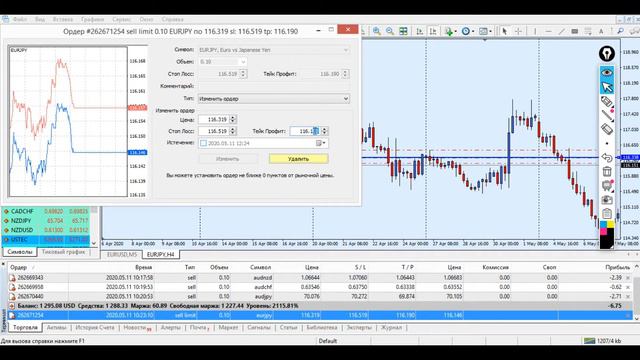Click the modify Take Profit input field
Screen dimensions: 640x360
click(305, 131)
